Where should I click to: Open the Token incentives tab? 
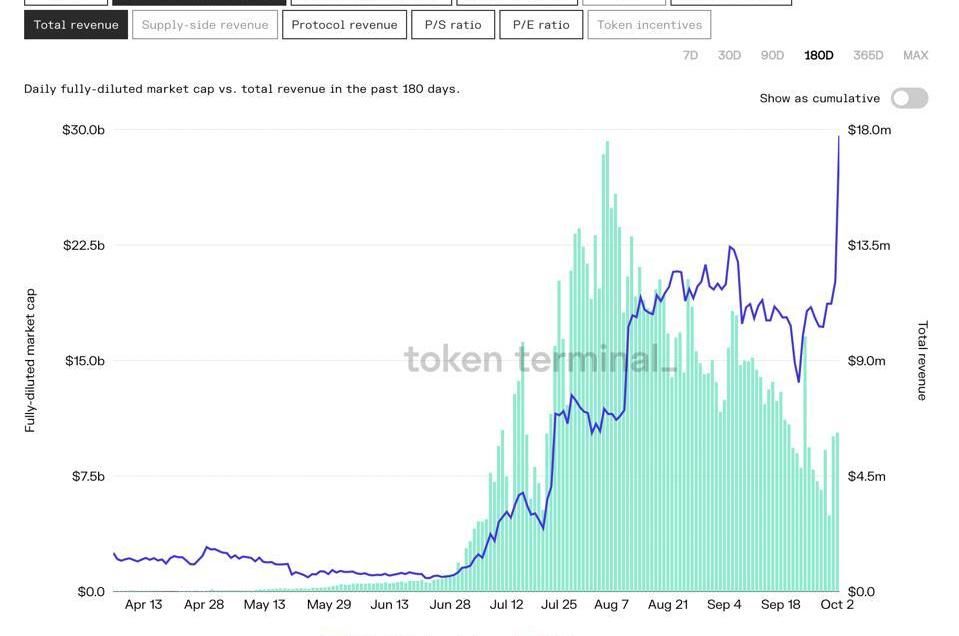(x=649, y=25)
